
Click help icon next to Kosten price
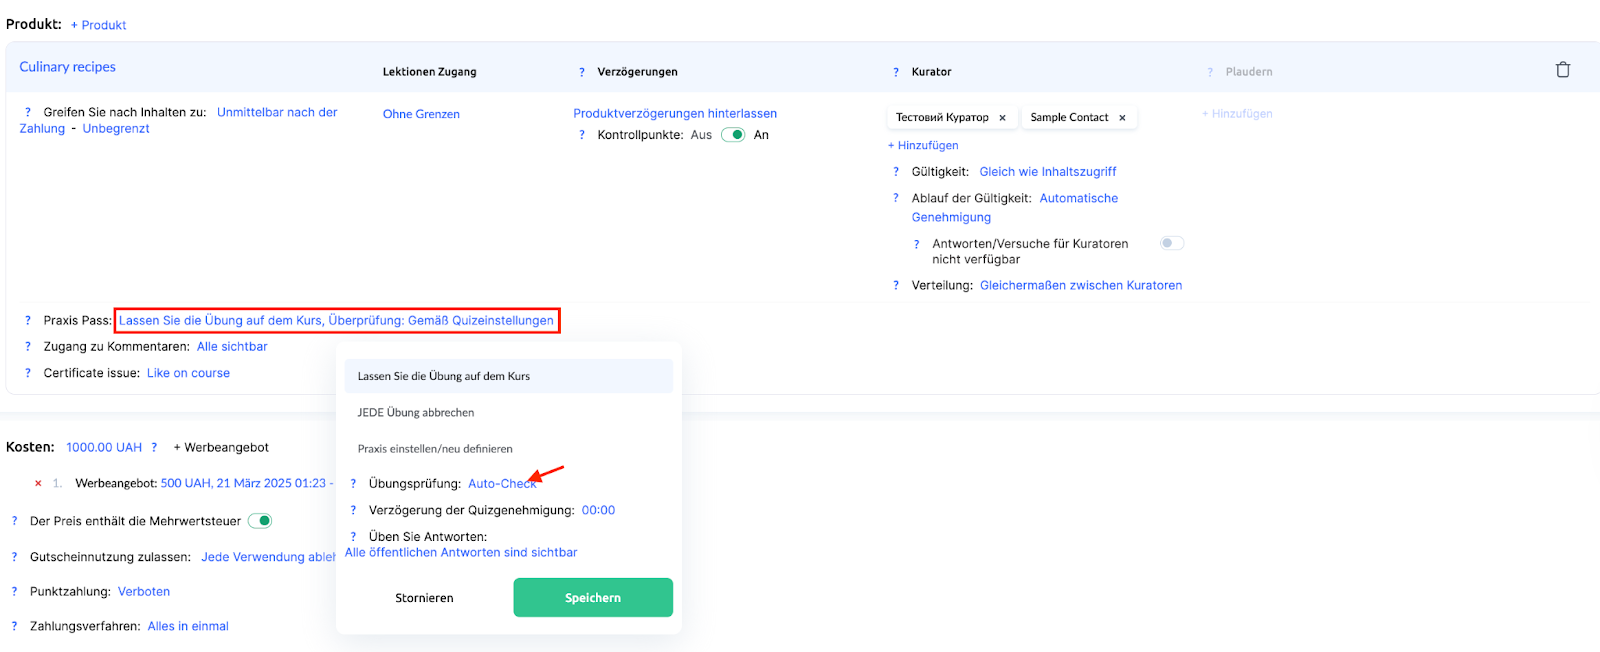pyautogui.click(x=154, y=448)
